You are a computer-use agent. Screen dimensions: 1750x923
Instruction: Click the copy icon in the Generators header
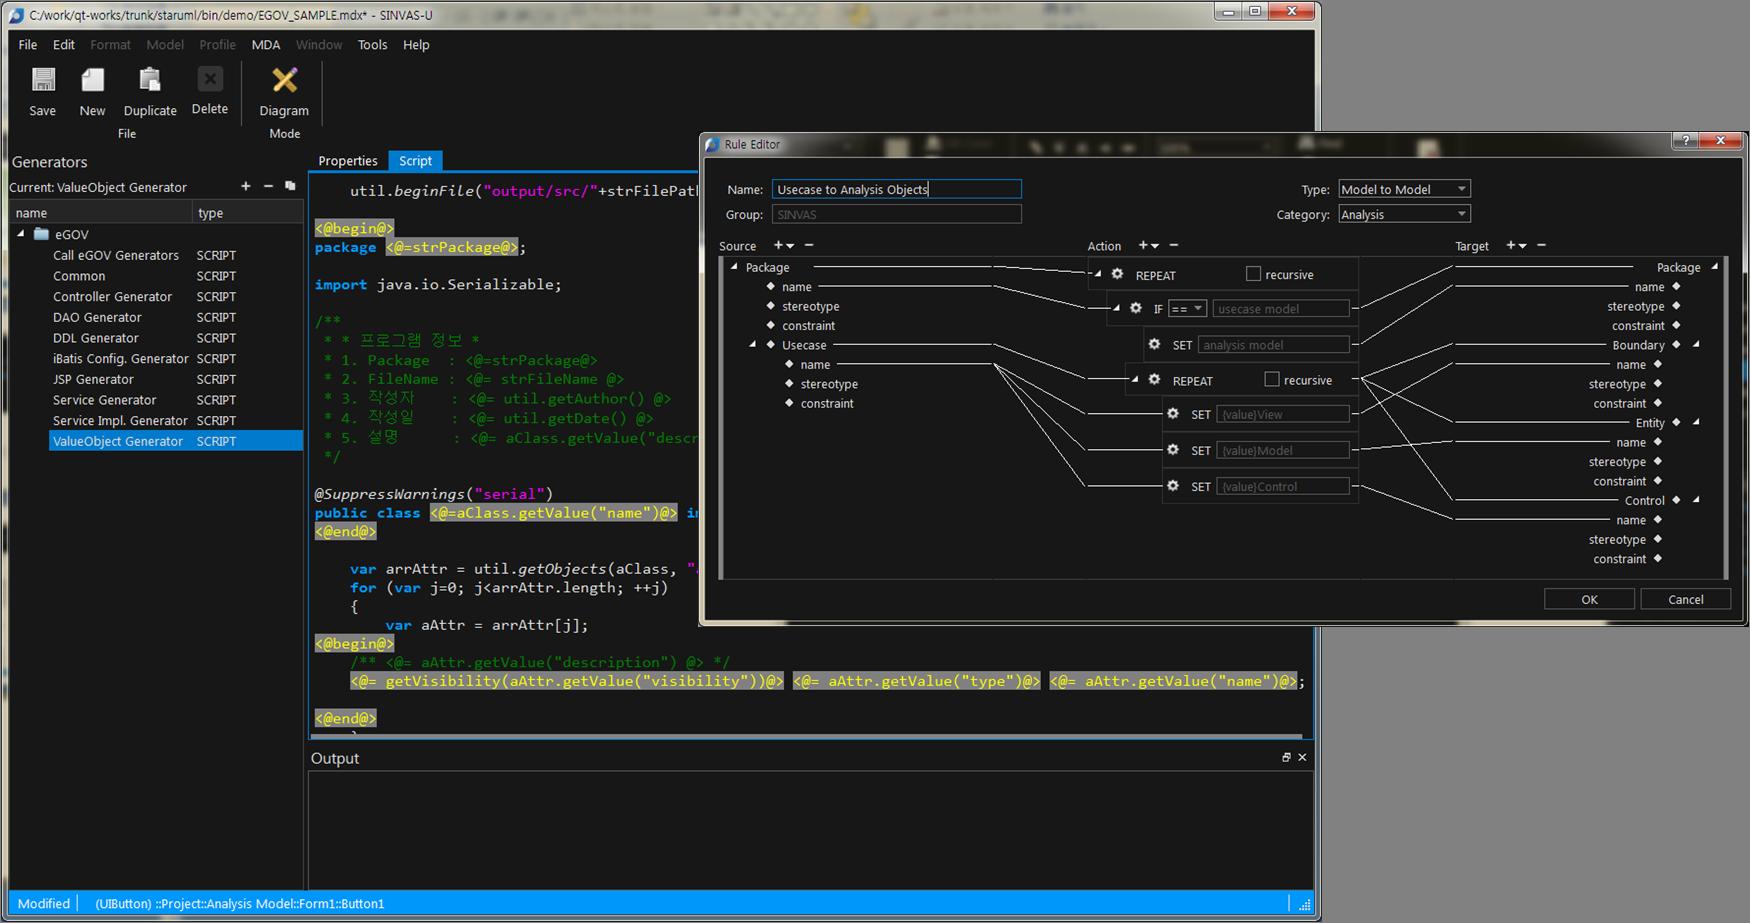(290, 186)
